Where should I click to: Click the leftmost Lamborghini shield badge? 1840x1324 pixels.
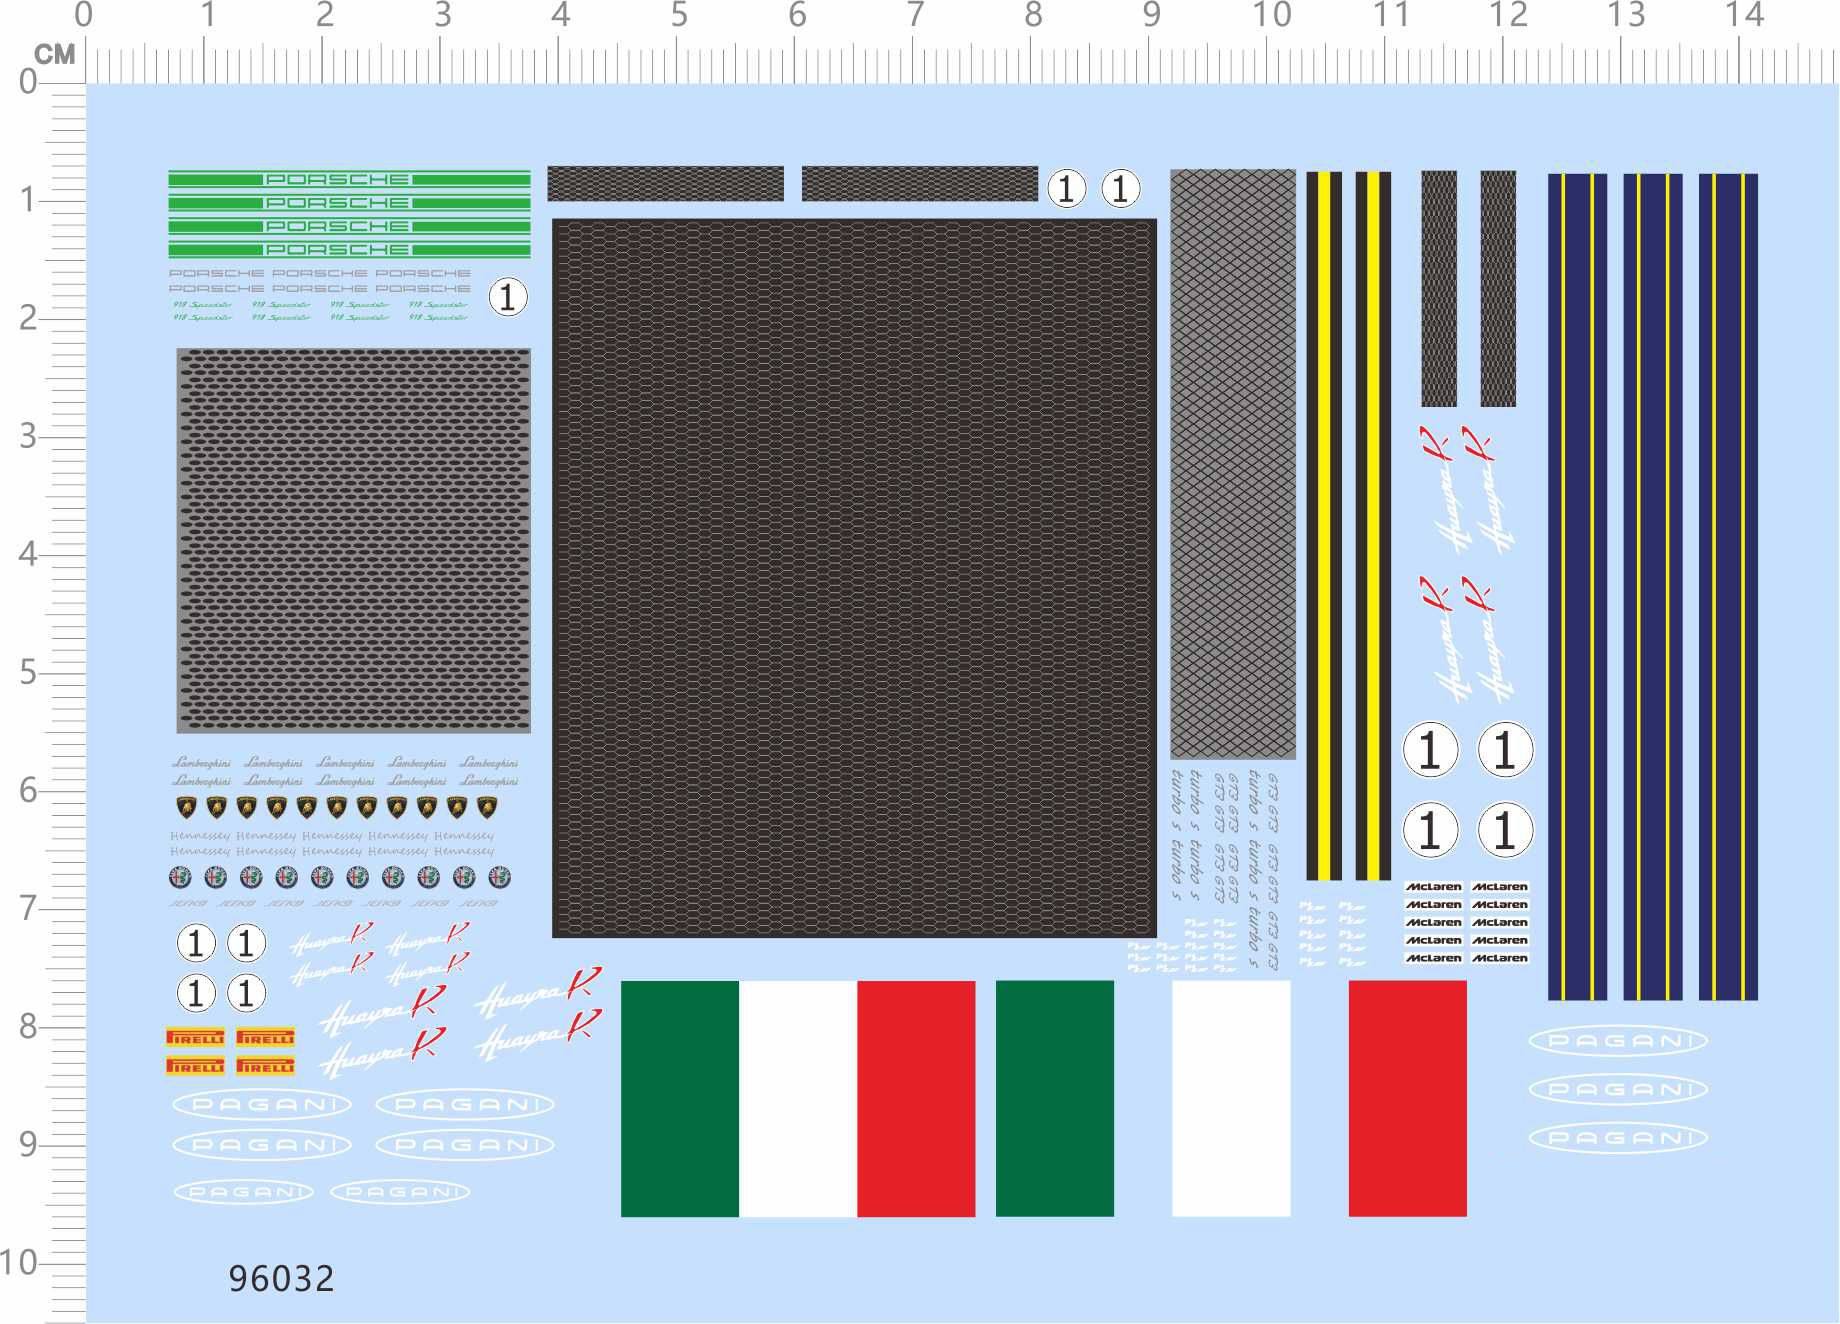[x=187, y=807]
